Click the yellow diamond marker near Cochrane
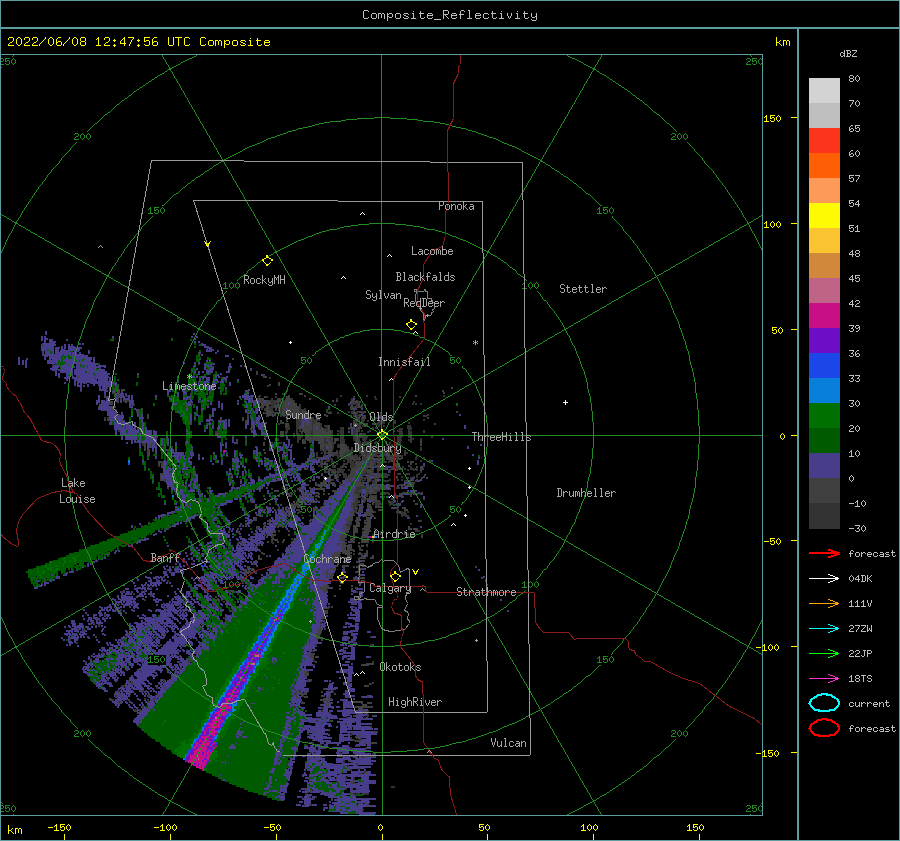Screen dimensions: 900x841 click(x=343, y=577)
